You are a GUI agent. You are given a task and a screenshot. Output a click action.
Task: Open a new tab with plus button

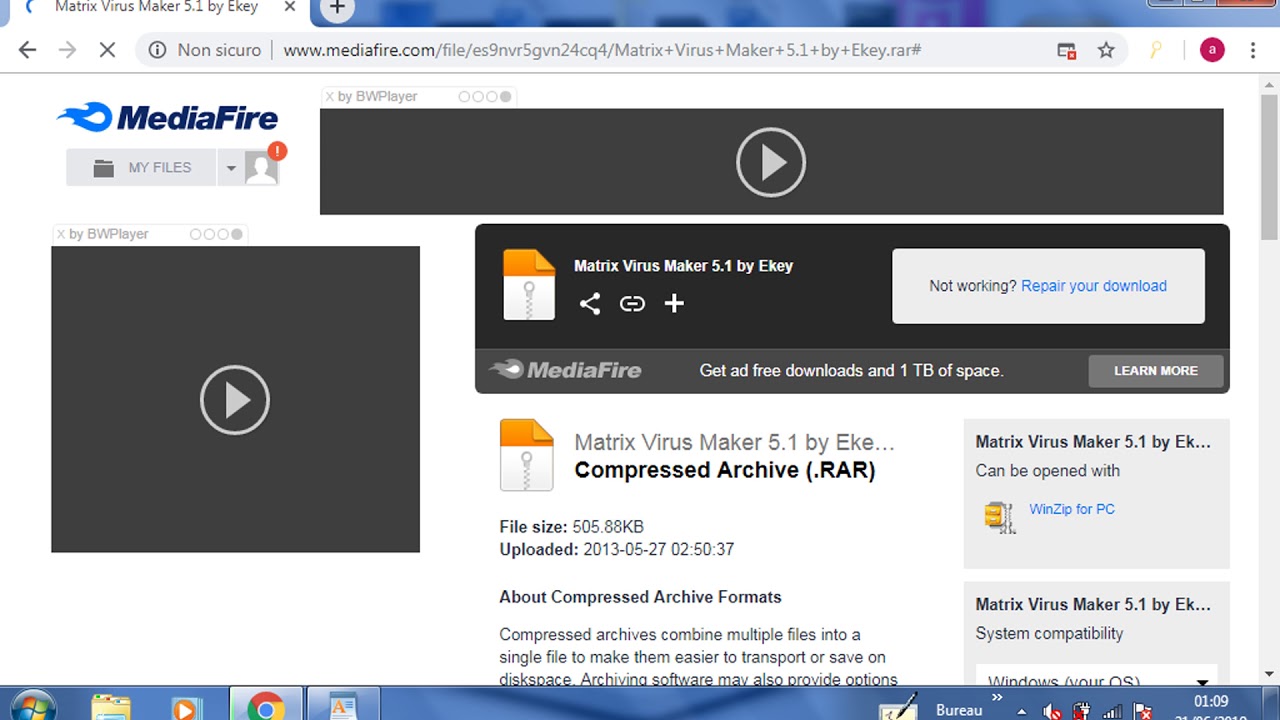(337, 8)
